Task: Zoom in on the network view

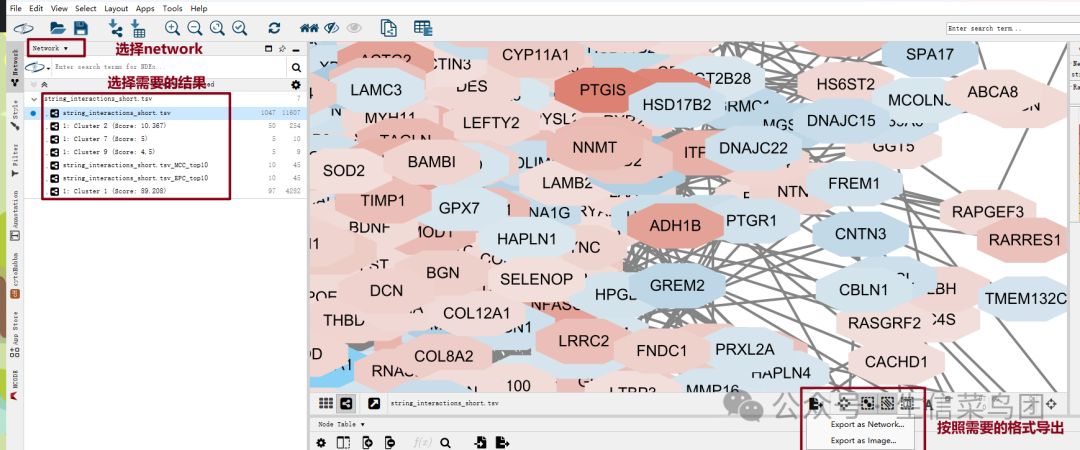Action: click(172, 28)
